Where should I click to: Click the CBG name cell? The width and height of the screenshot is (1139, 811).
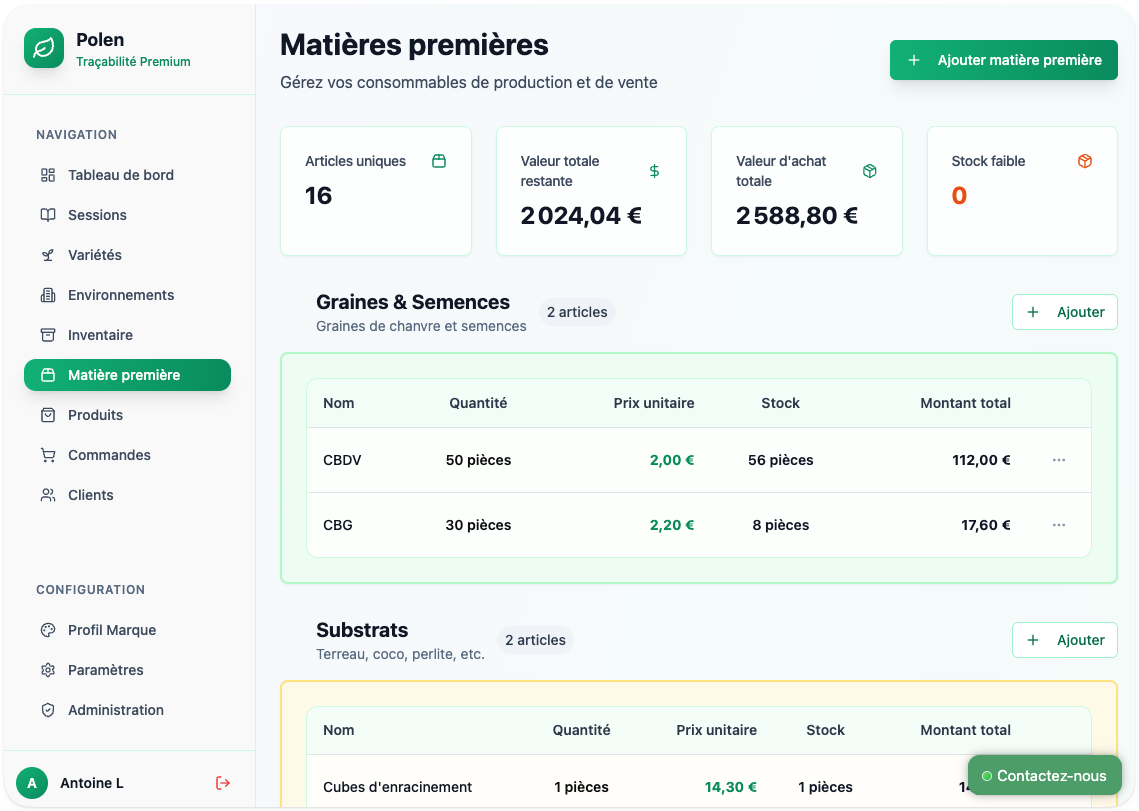pos(338,525)
